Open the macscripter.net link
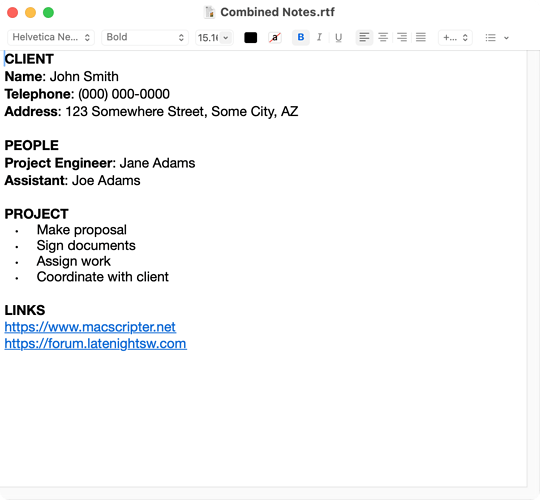540x500 pixels. 90,327
